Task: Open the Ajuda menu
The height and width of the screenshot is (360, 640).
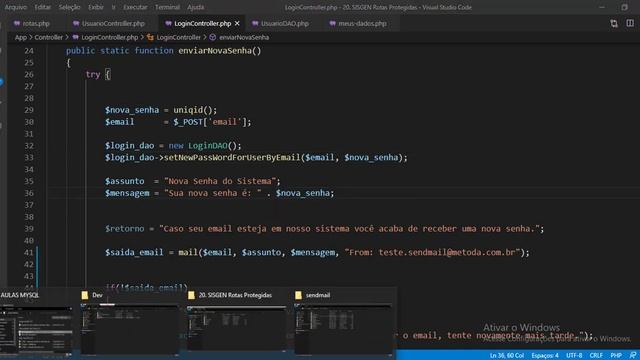Action: coord(196,7)
